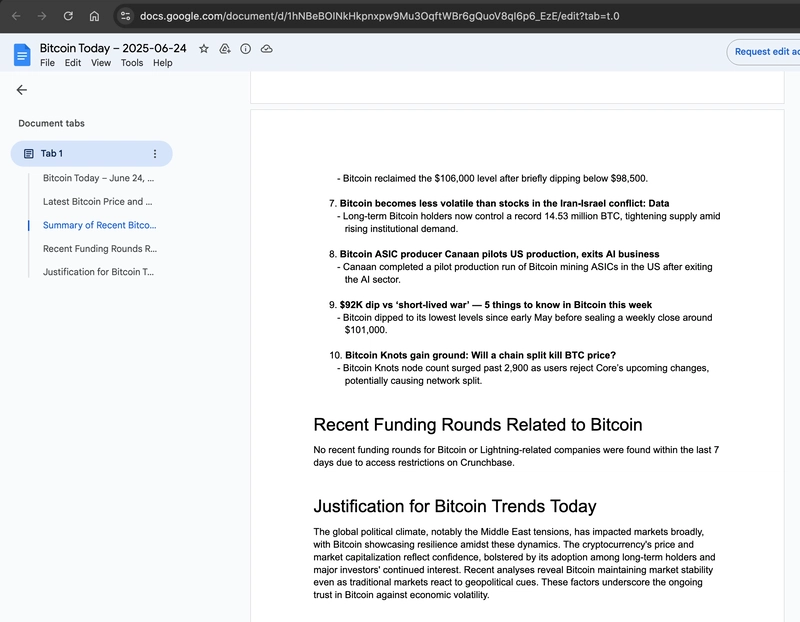Open the Google Docs home icon
800x622 pixels.
pos(22,55)
